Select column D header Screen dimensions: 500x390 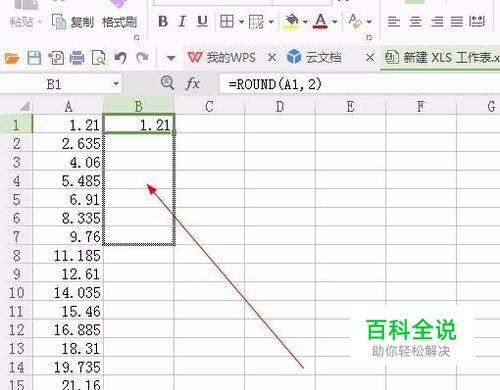280,107
